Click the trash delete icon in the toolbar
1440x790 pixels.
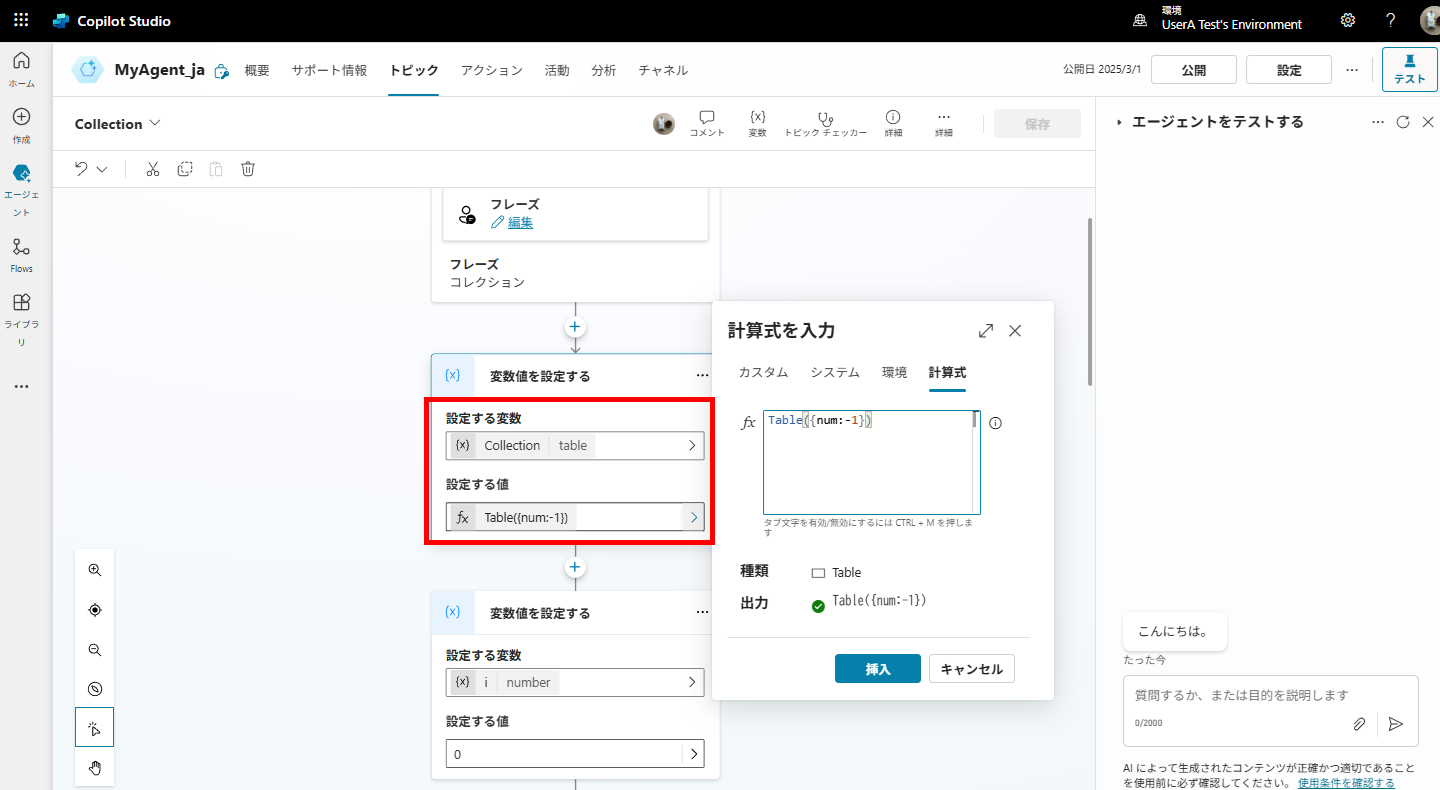[x=247, y=169]
